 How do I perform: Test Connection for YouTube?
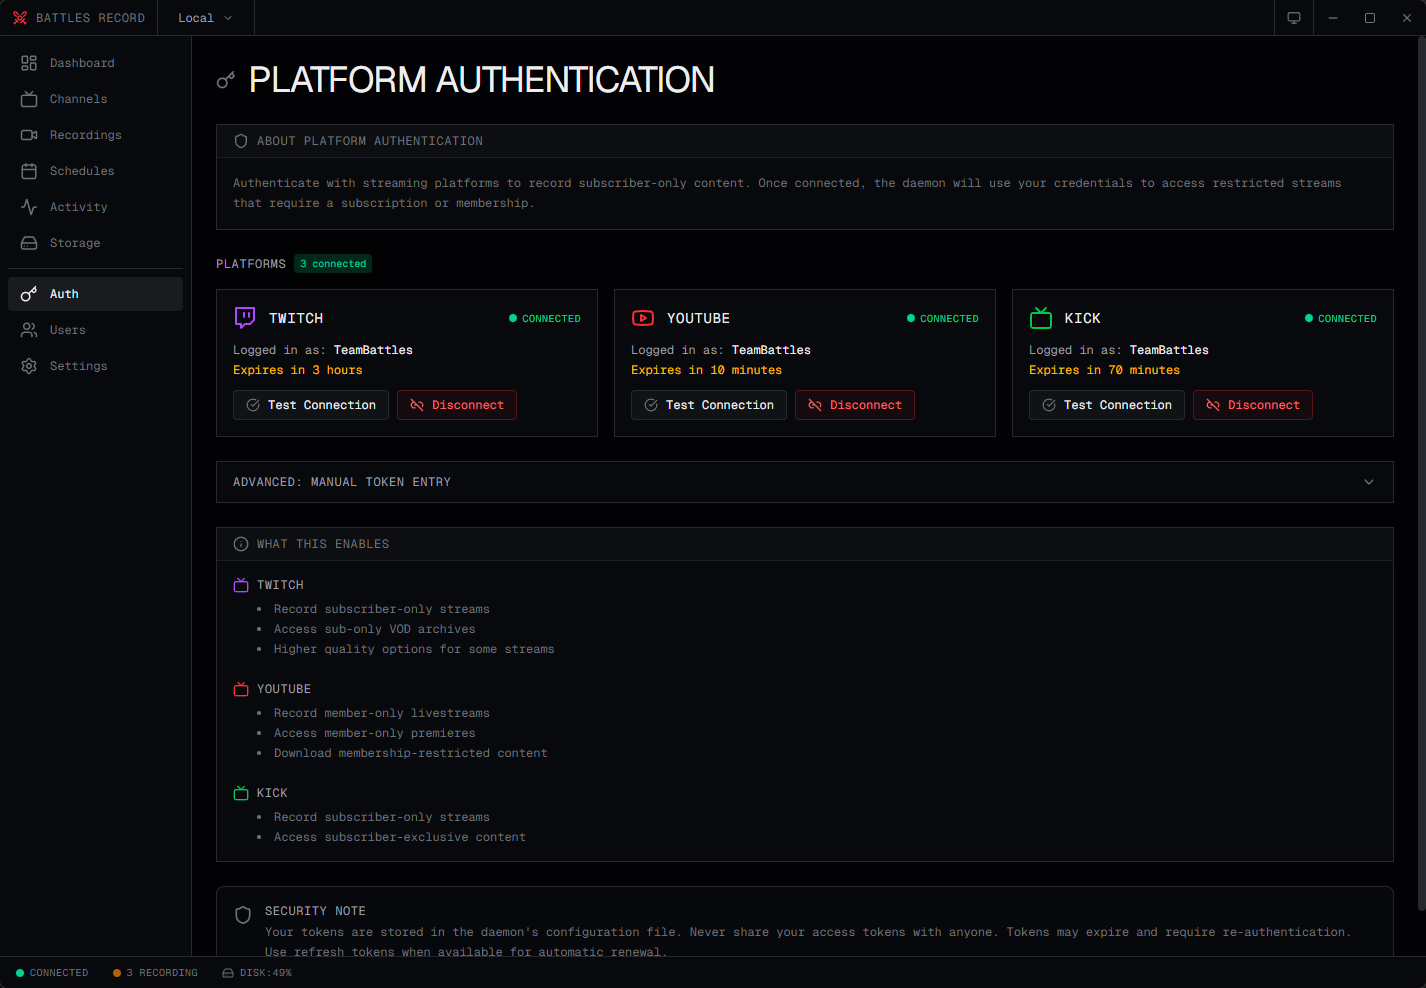pos(708,405)
